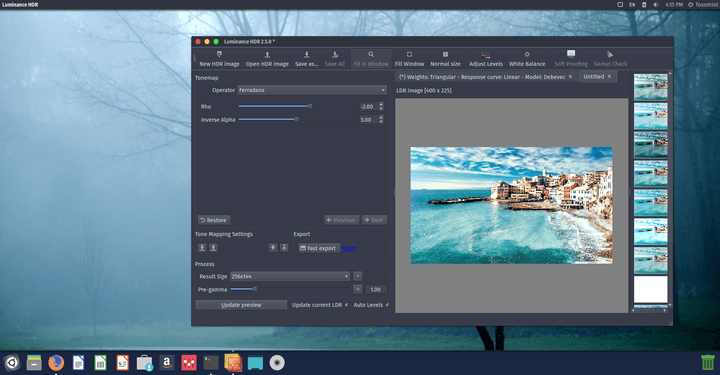Select the sixth preview thumbnail
This screenshot has height=375, width=720.
(651, 231)
